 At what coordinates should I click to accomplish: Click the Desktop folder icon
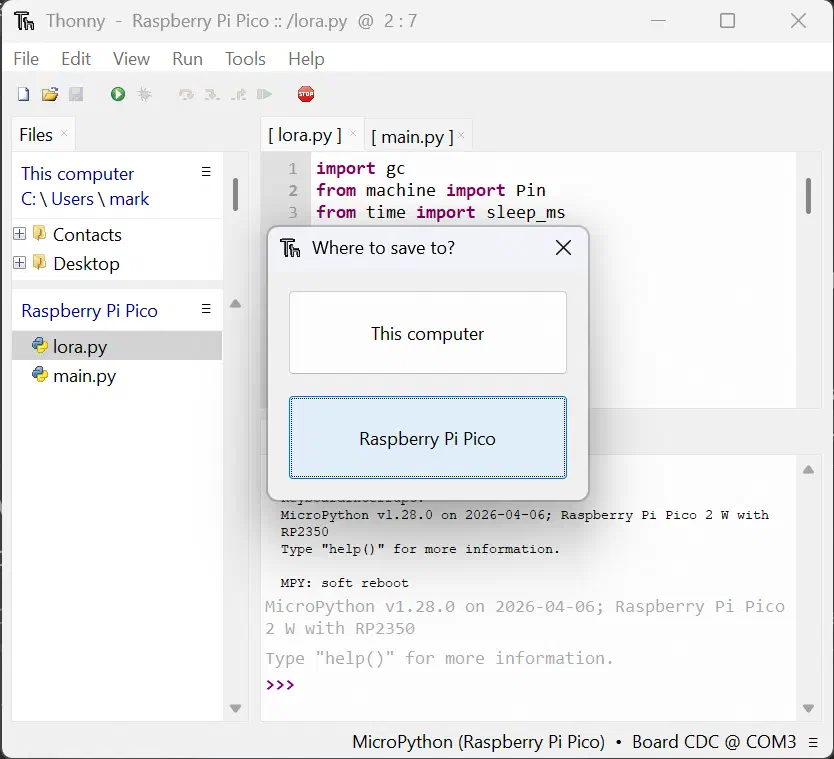pos(39,263)
